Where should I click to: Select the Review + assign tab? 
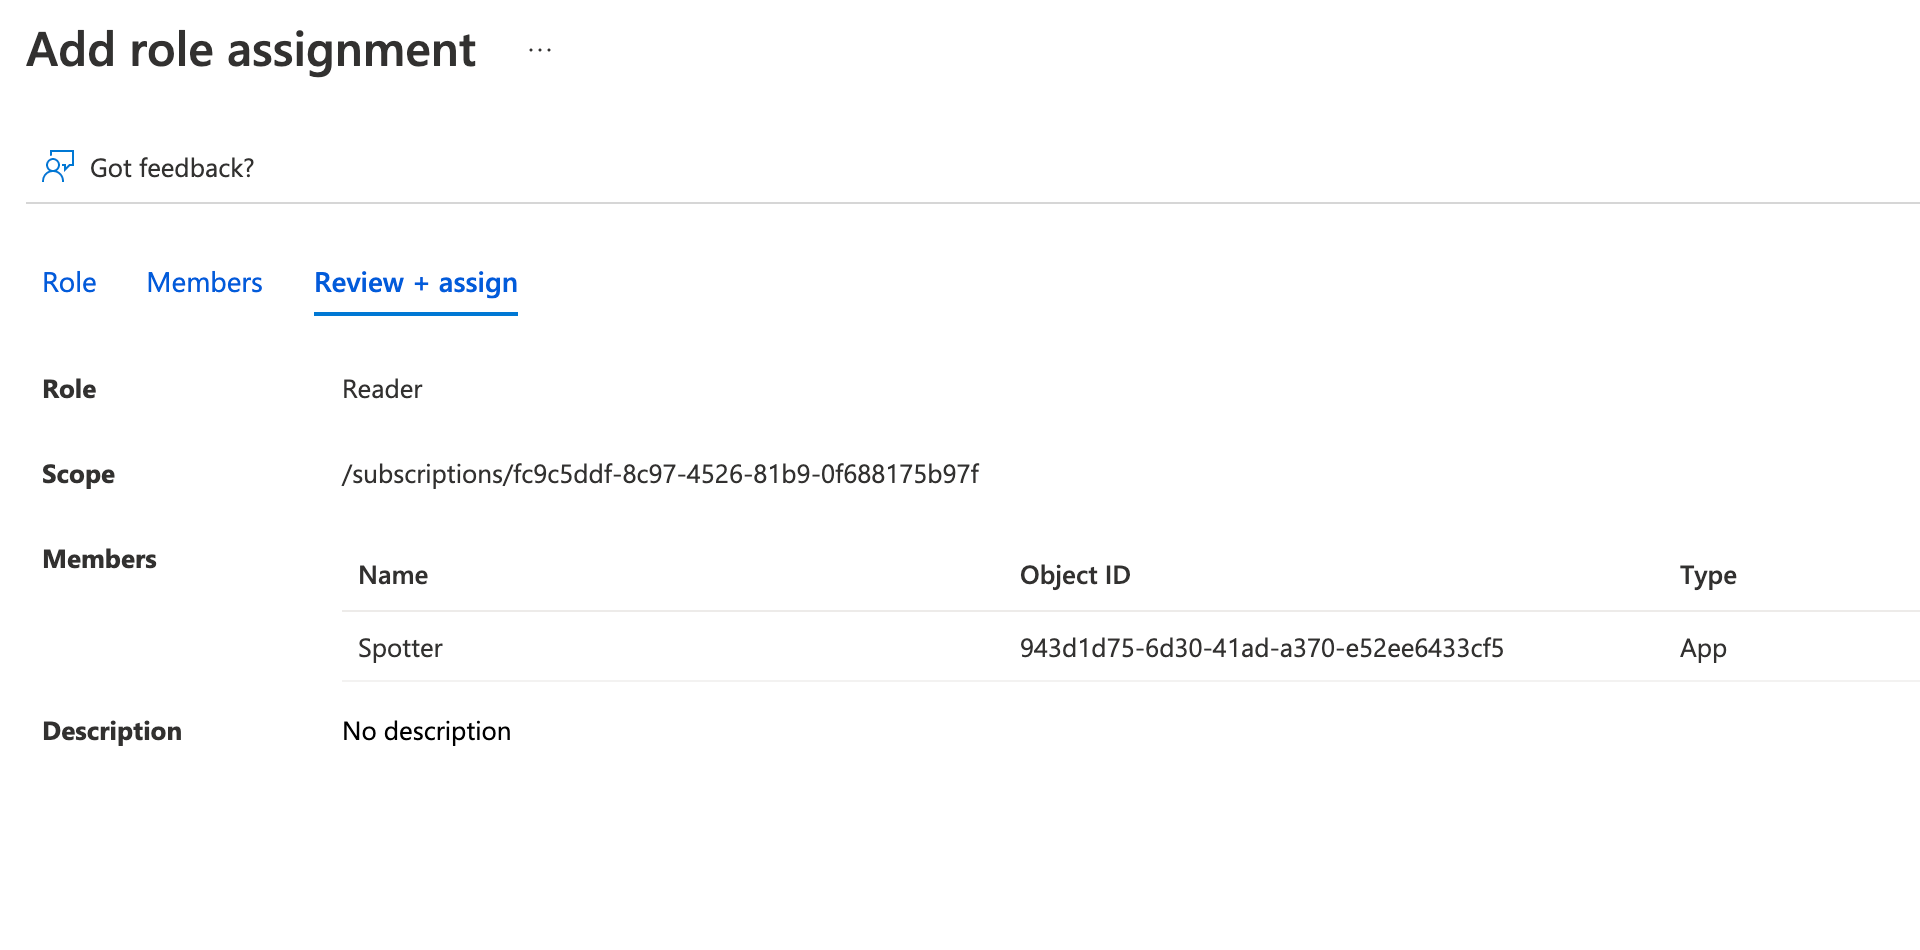click(x=416, y=283)
